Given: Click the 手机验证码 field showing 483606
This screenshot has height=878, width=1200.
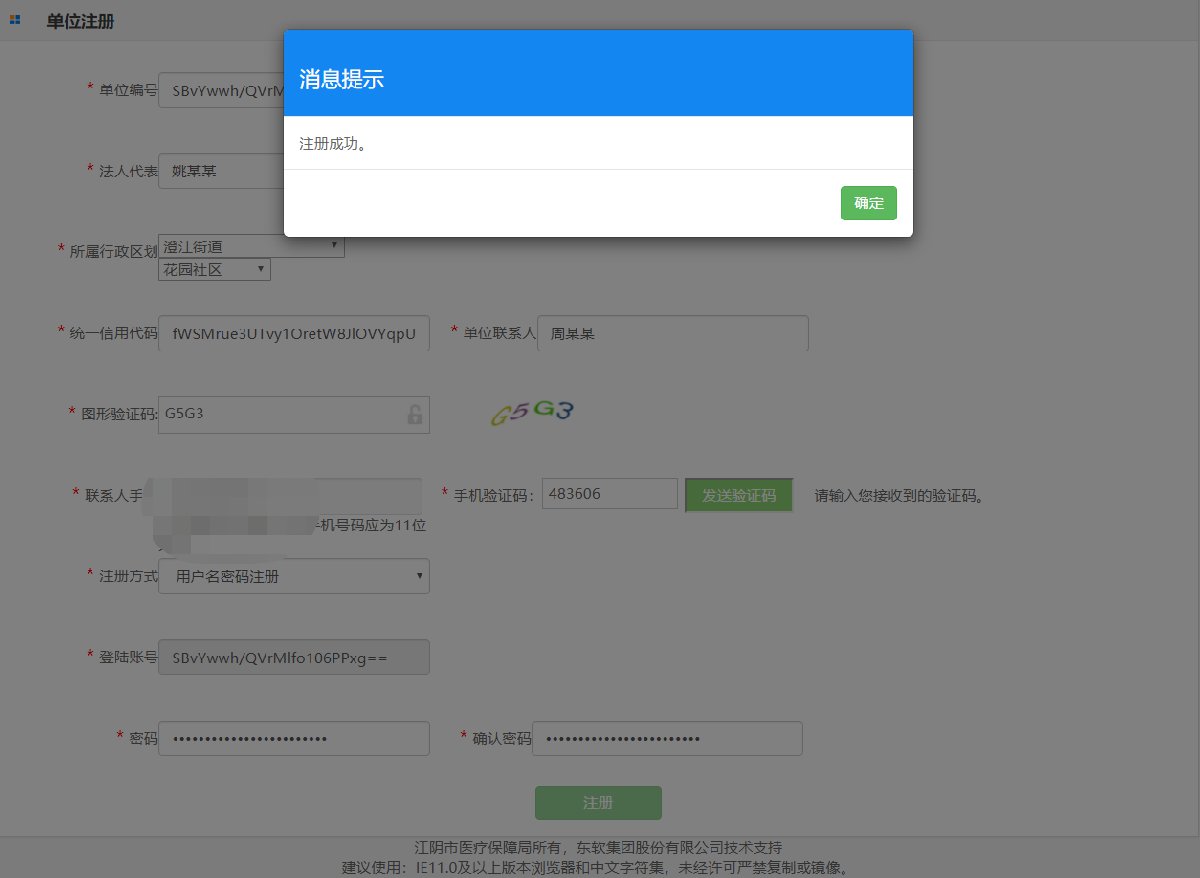Looking at the screenshot, I should click(x=609, y=494).
